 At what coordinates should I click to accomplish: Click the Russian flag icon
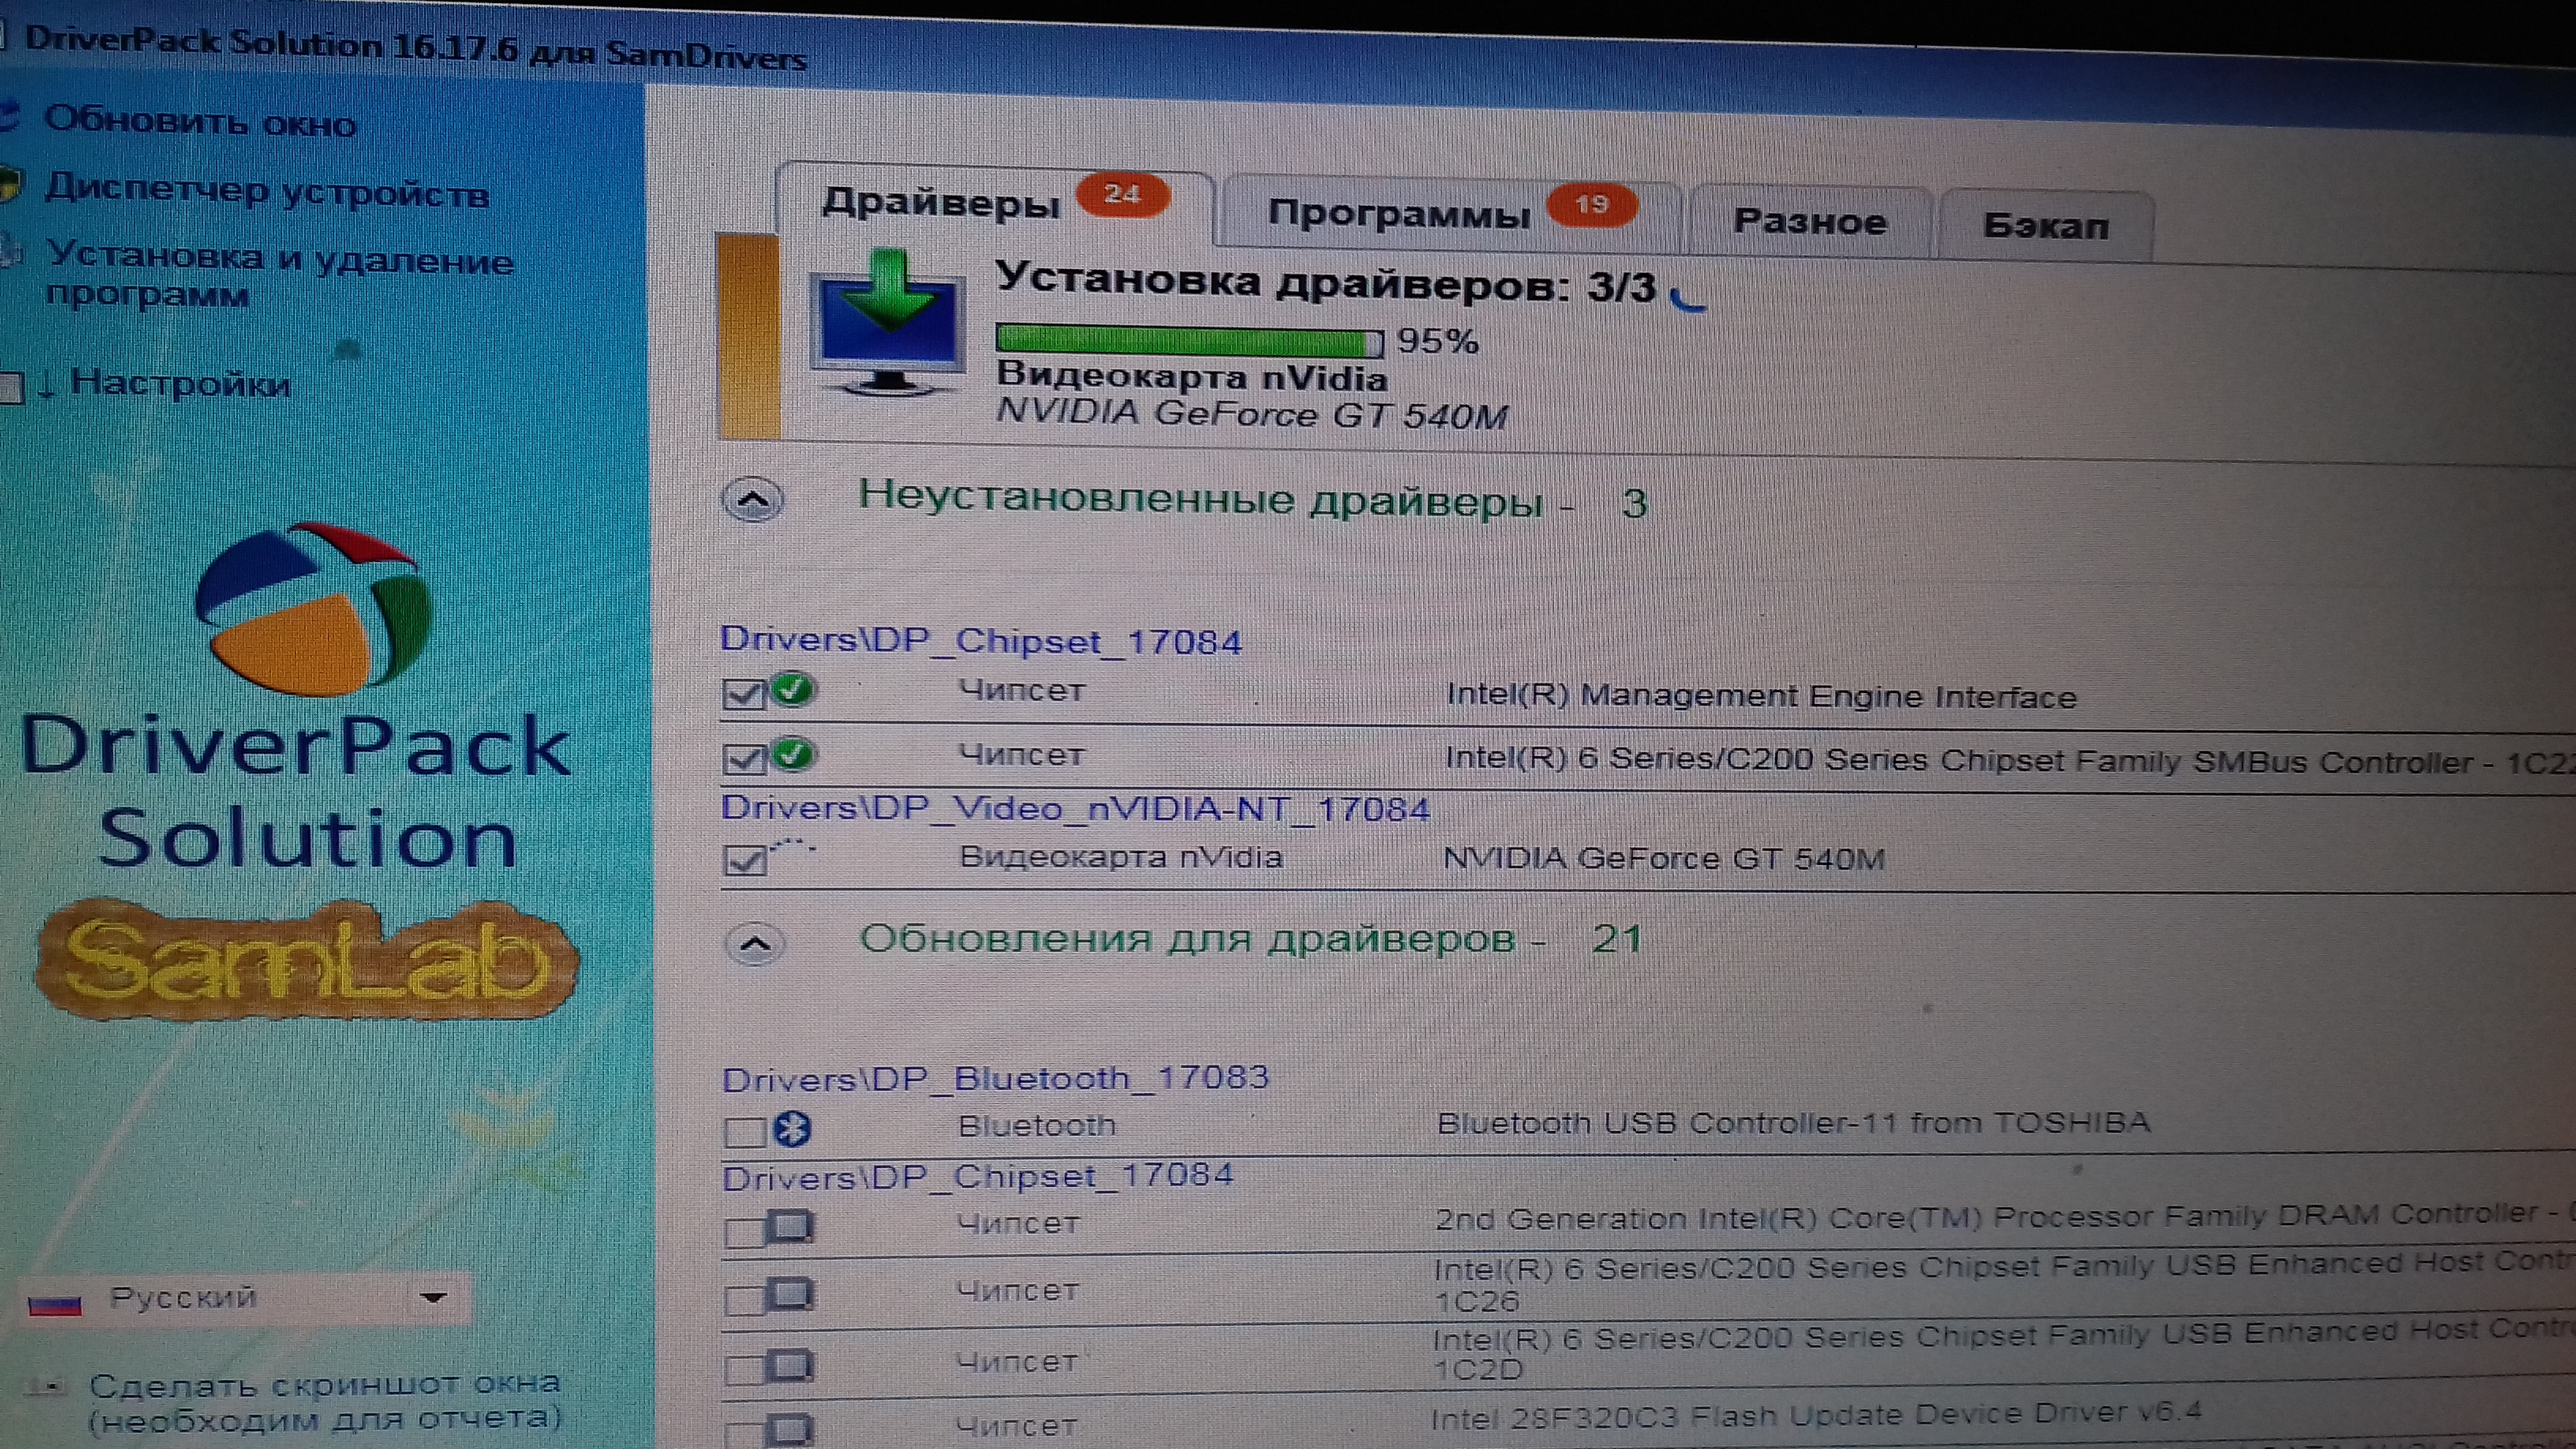pyautogui.click(x=55, y=1304)
